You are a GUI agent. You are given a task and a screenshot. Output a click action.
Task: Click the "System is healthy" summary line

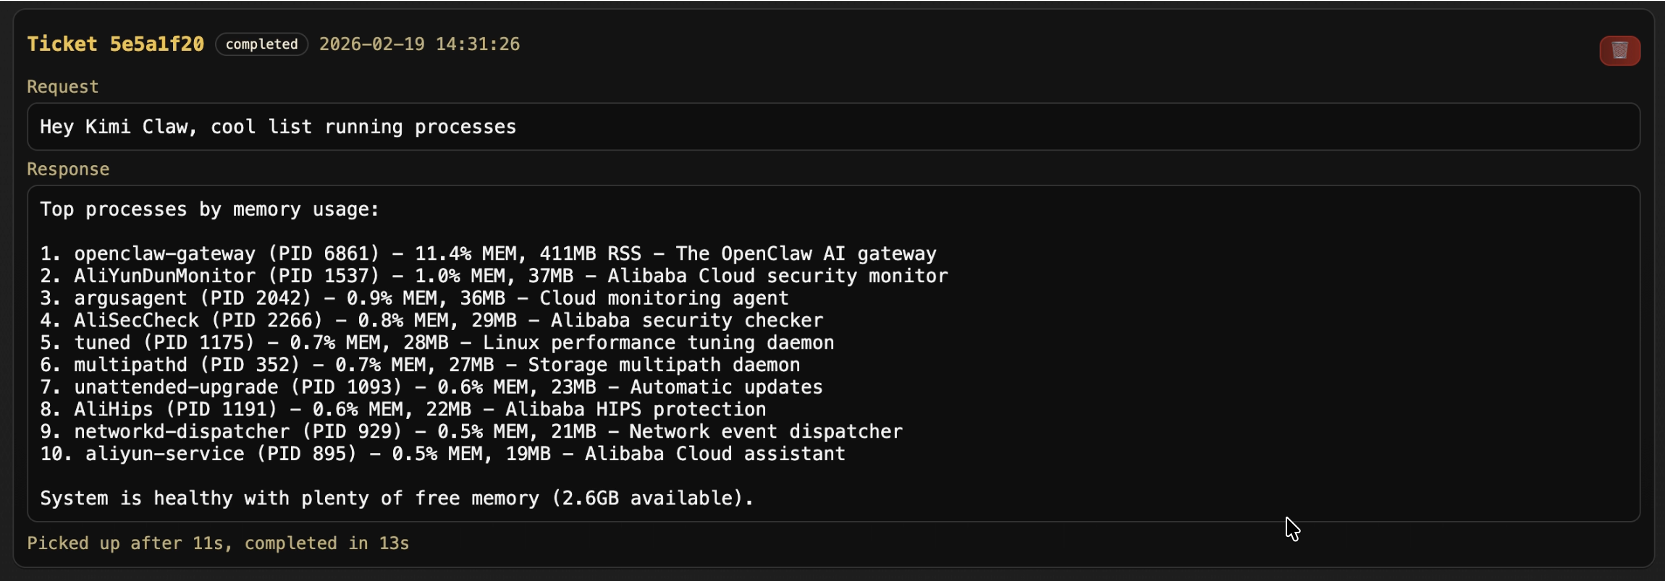397,498
